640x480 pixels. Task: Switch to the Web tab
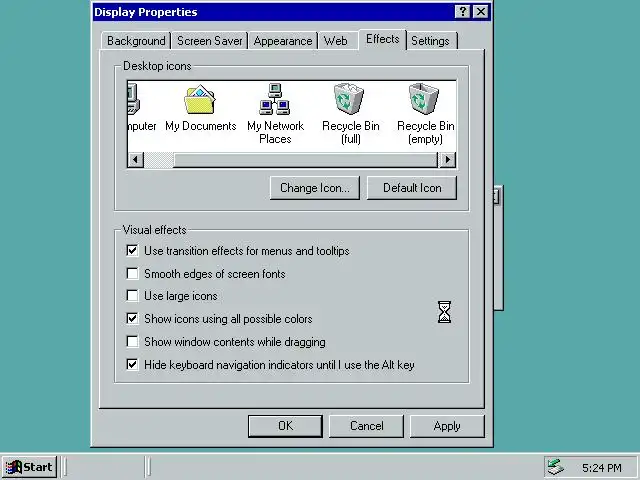[x=336, y=41]
